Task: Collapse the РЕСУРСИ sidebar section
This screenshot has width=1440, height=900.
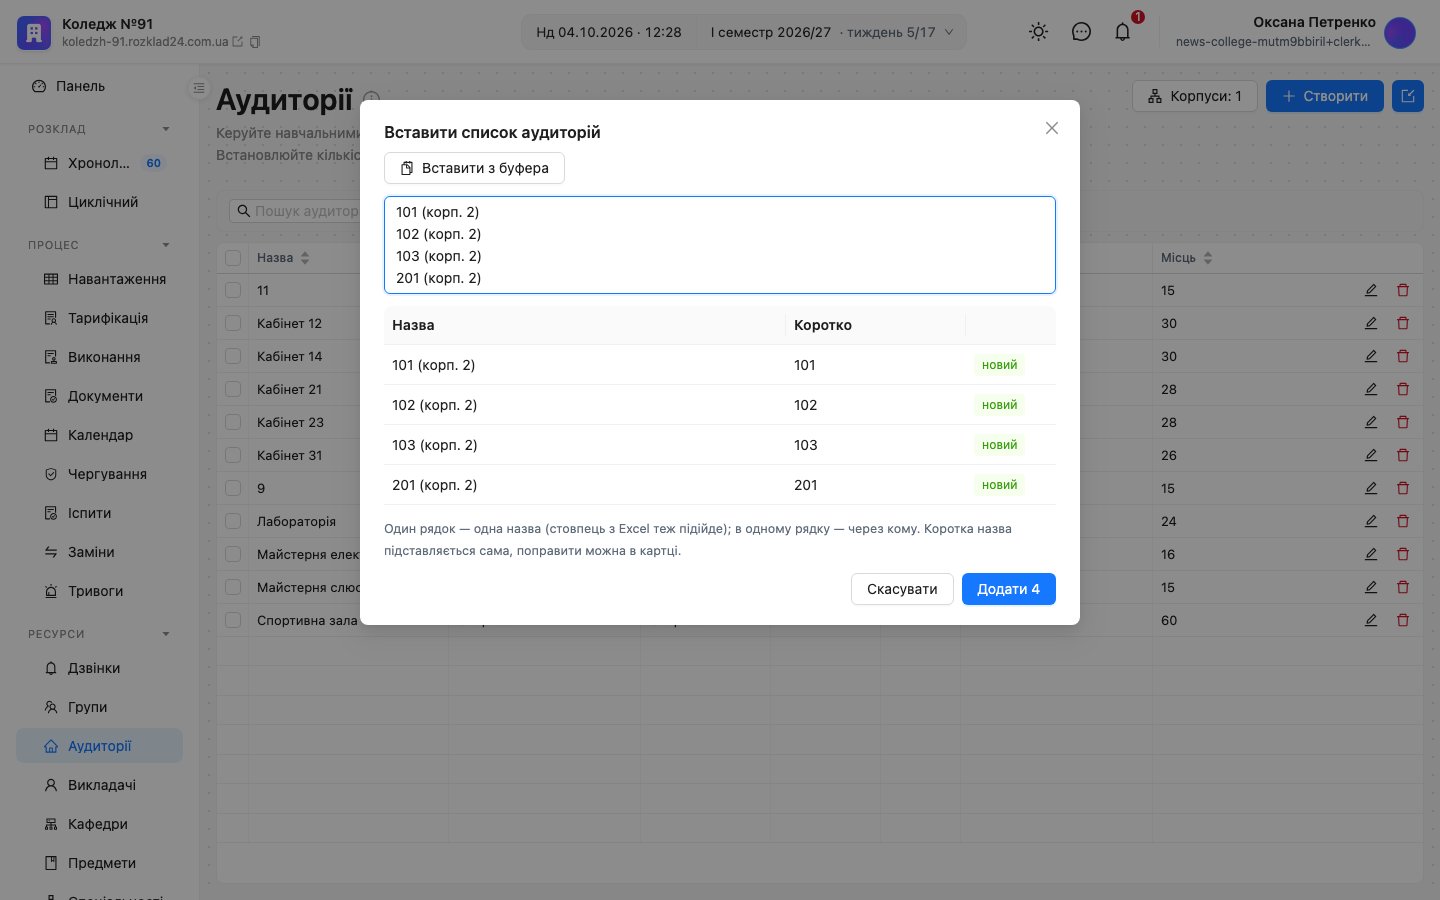Action: pos(166,634)
